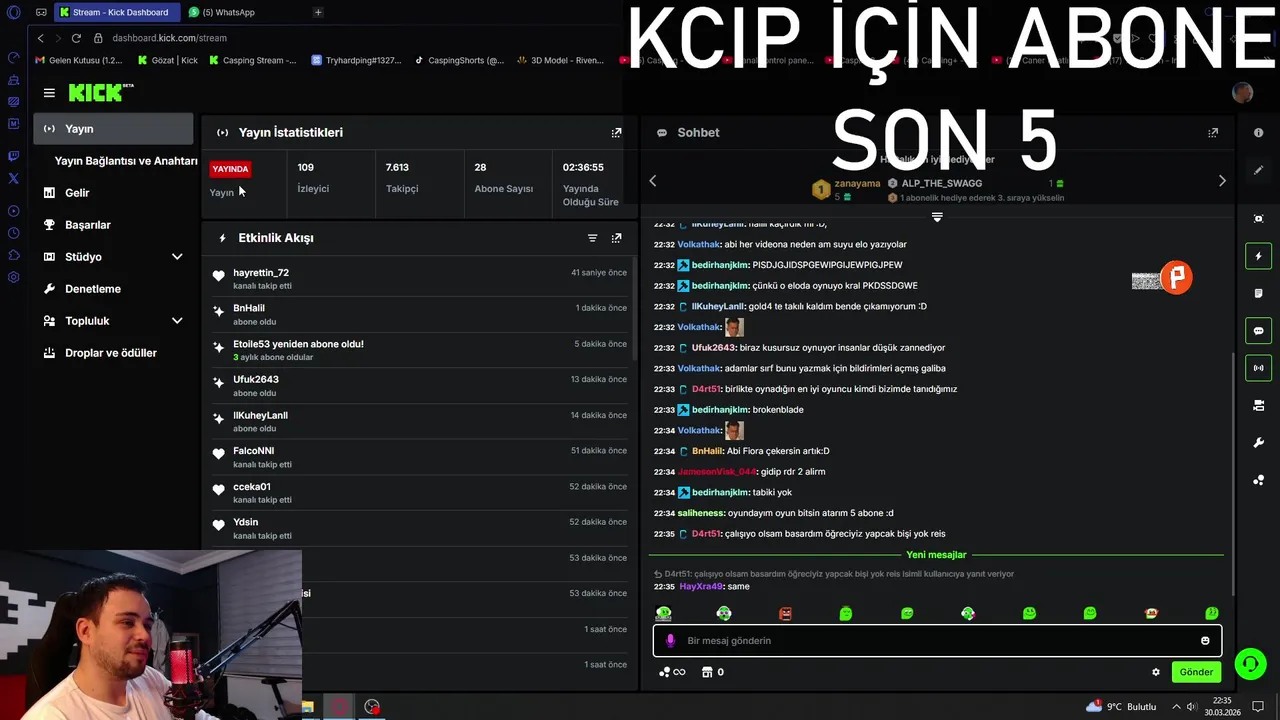Expand the Stüdyo submenu chevron
Screen dimensions: 1280x720
[177, 257]
